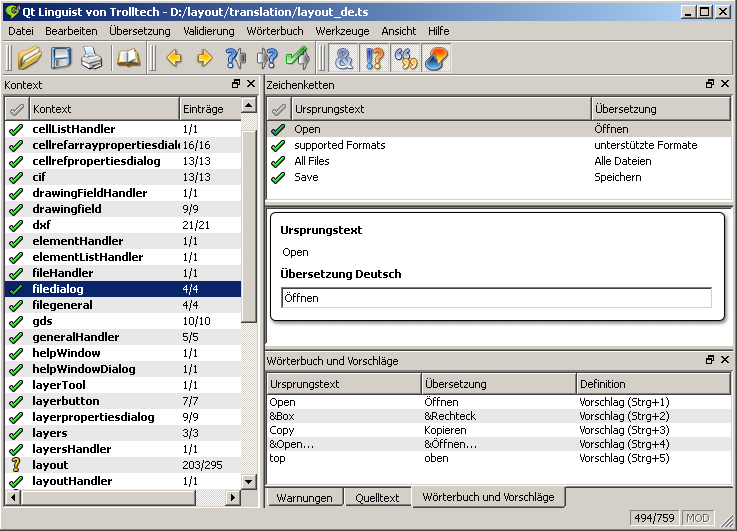Save the translation with the floppy disk icon

pos(61,59)
